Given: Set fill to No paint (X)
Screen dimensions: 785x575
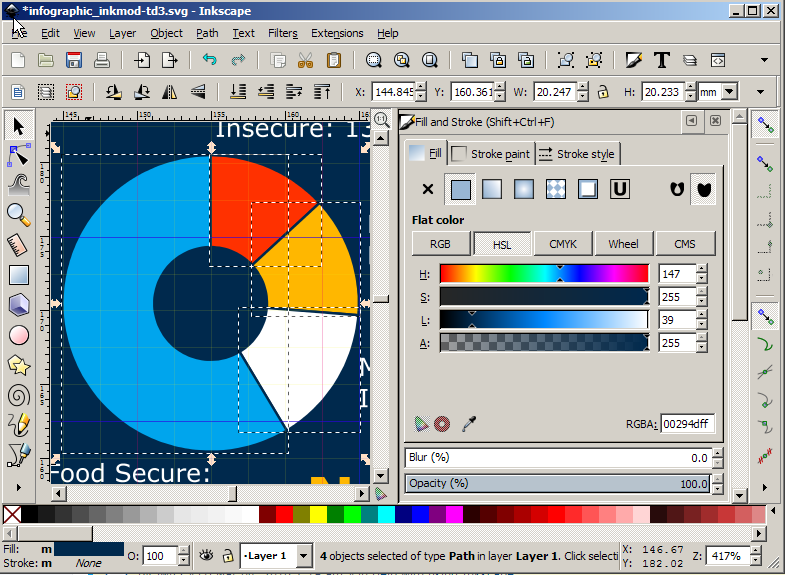Looking at the screenshot, I should [428, 189].
